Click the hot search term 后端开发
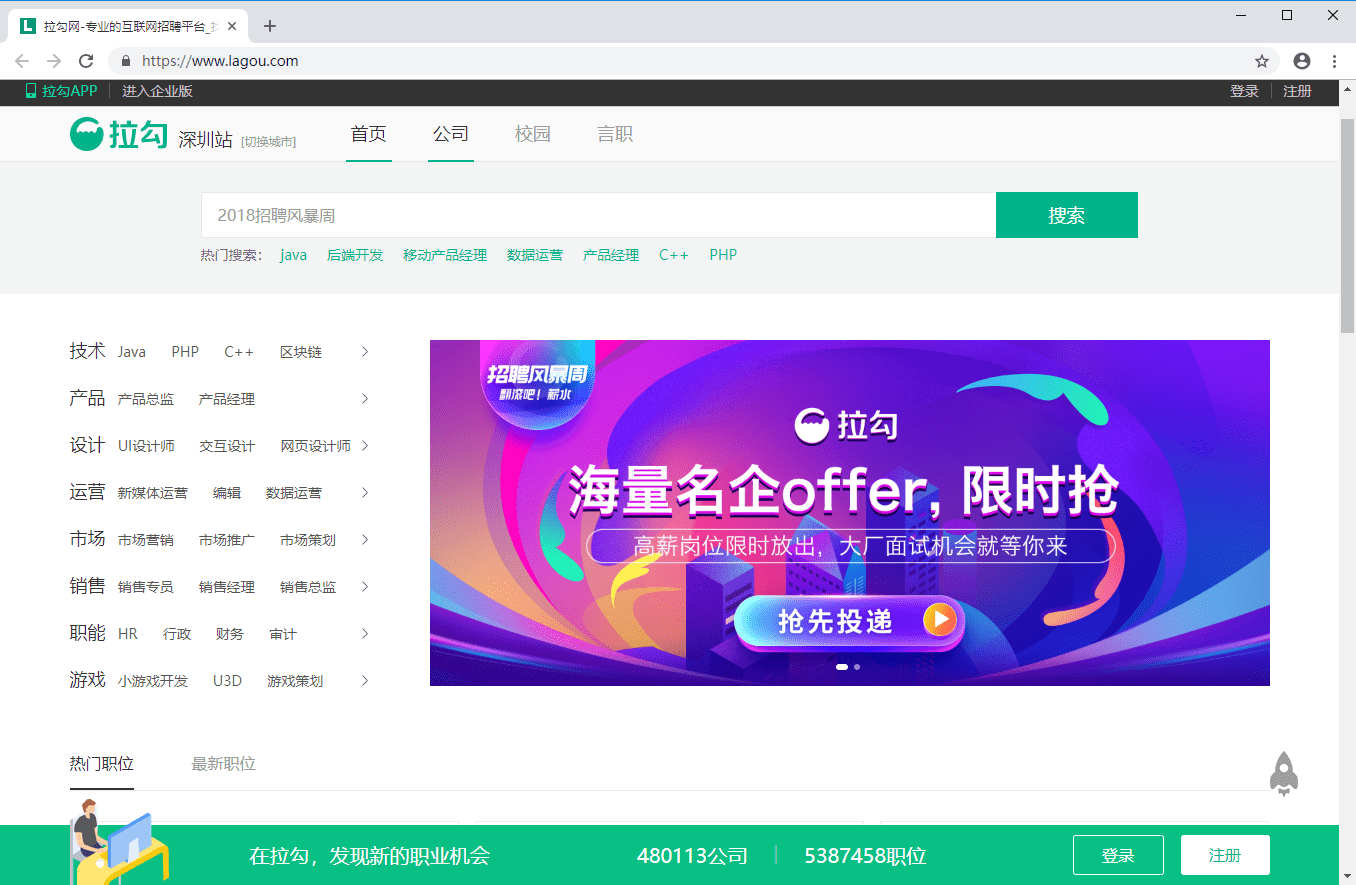Screen dimensions: 1356x885 pos(355,255)
